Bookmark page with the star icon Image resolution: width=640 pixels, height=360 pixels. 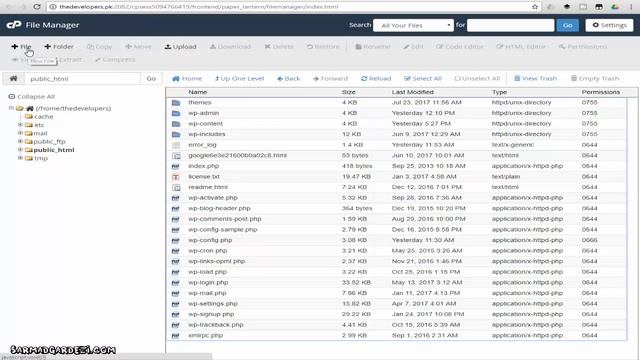click(x=535, y=7)
